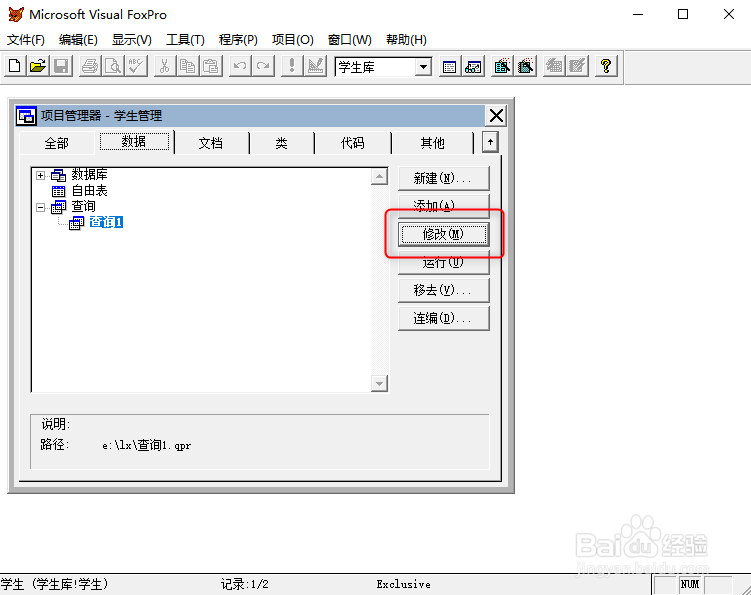
Task: Click the 连编(D)... button
Action: click(444, 318)
